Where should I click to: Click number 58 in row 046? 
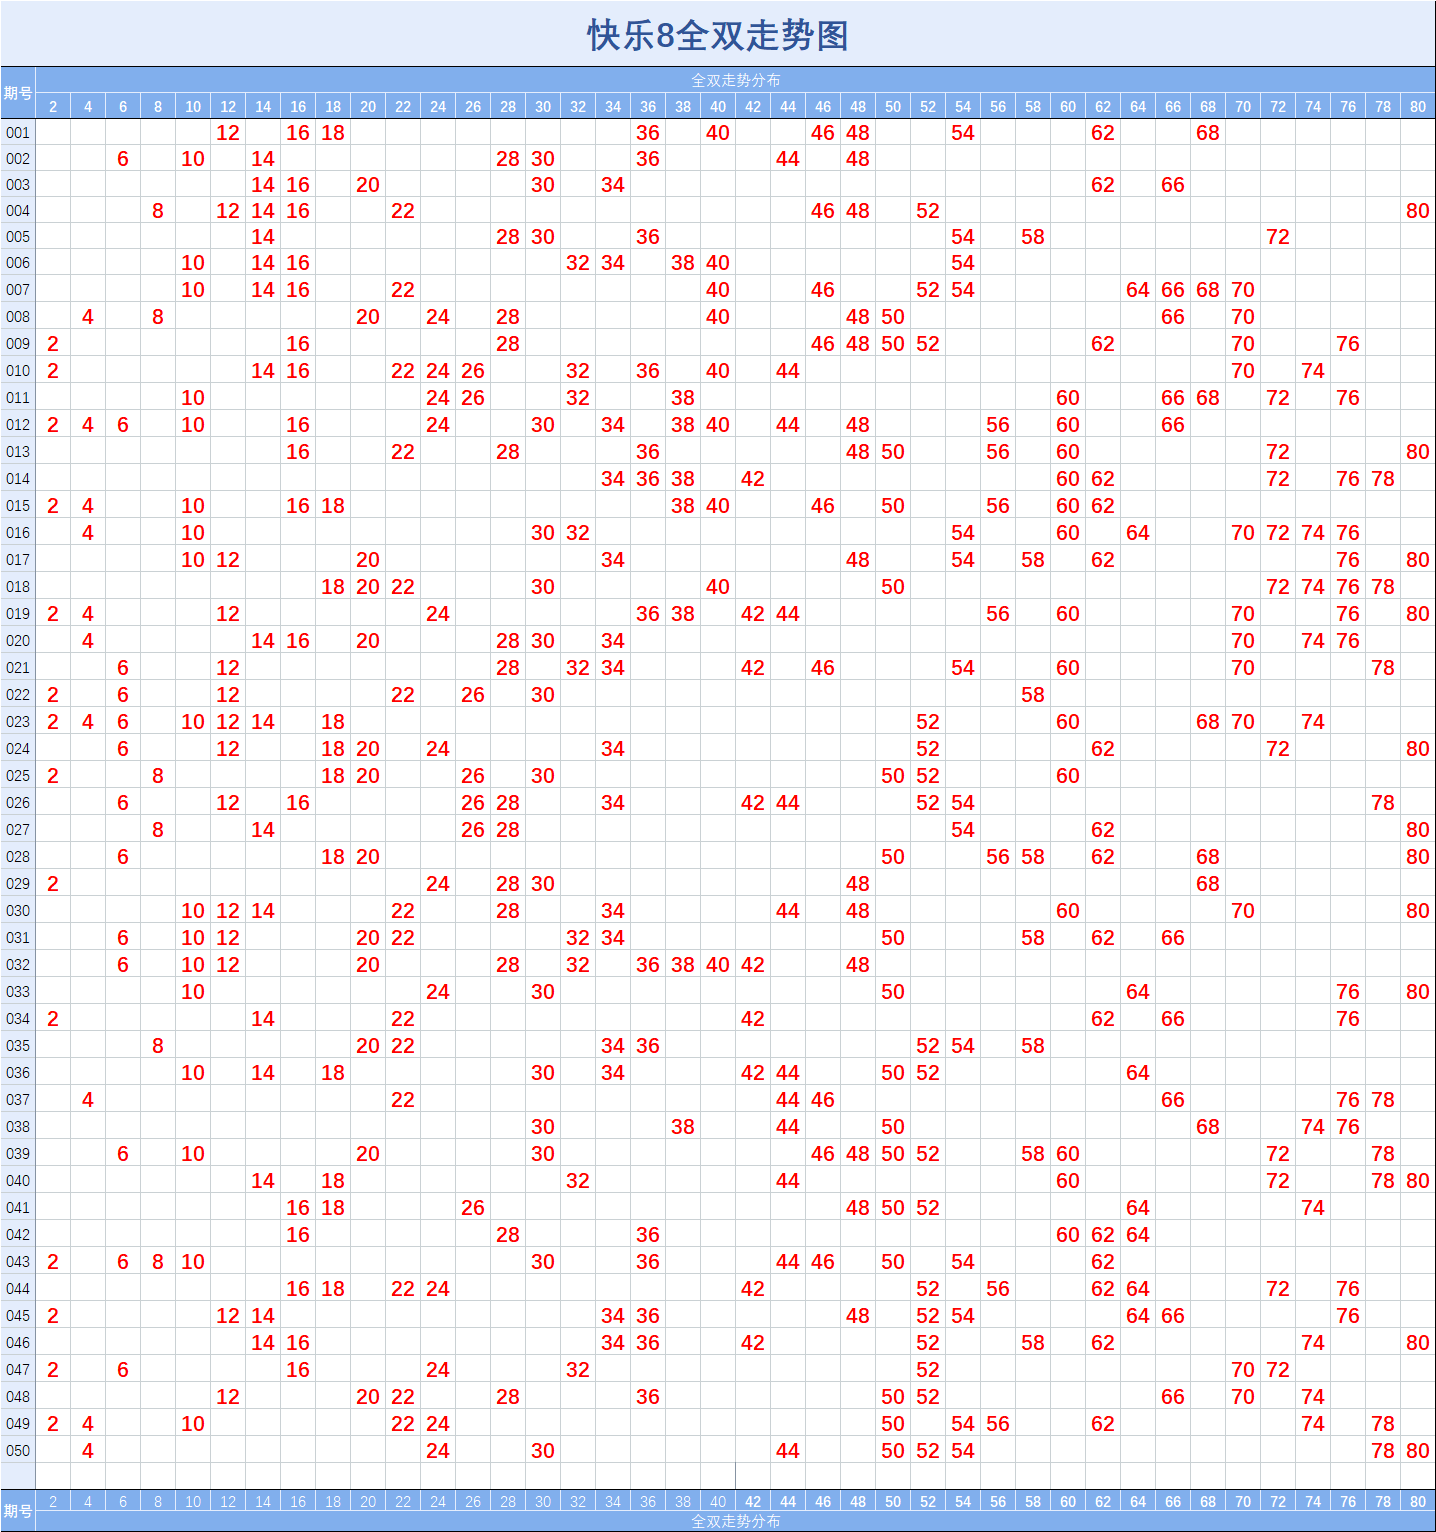(x=1033, y=1343)
